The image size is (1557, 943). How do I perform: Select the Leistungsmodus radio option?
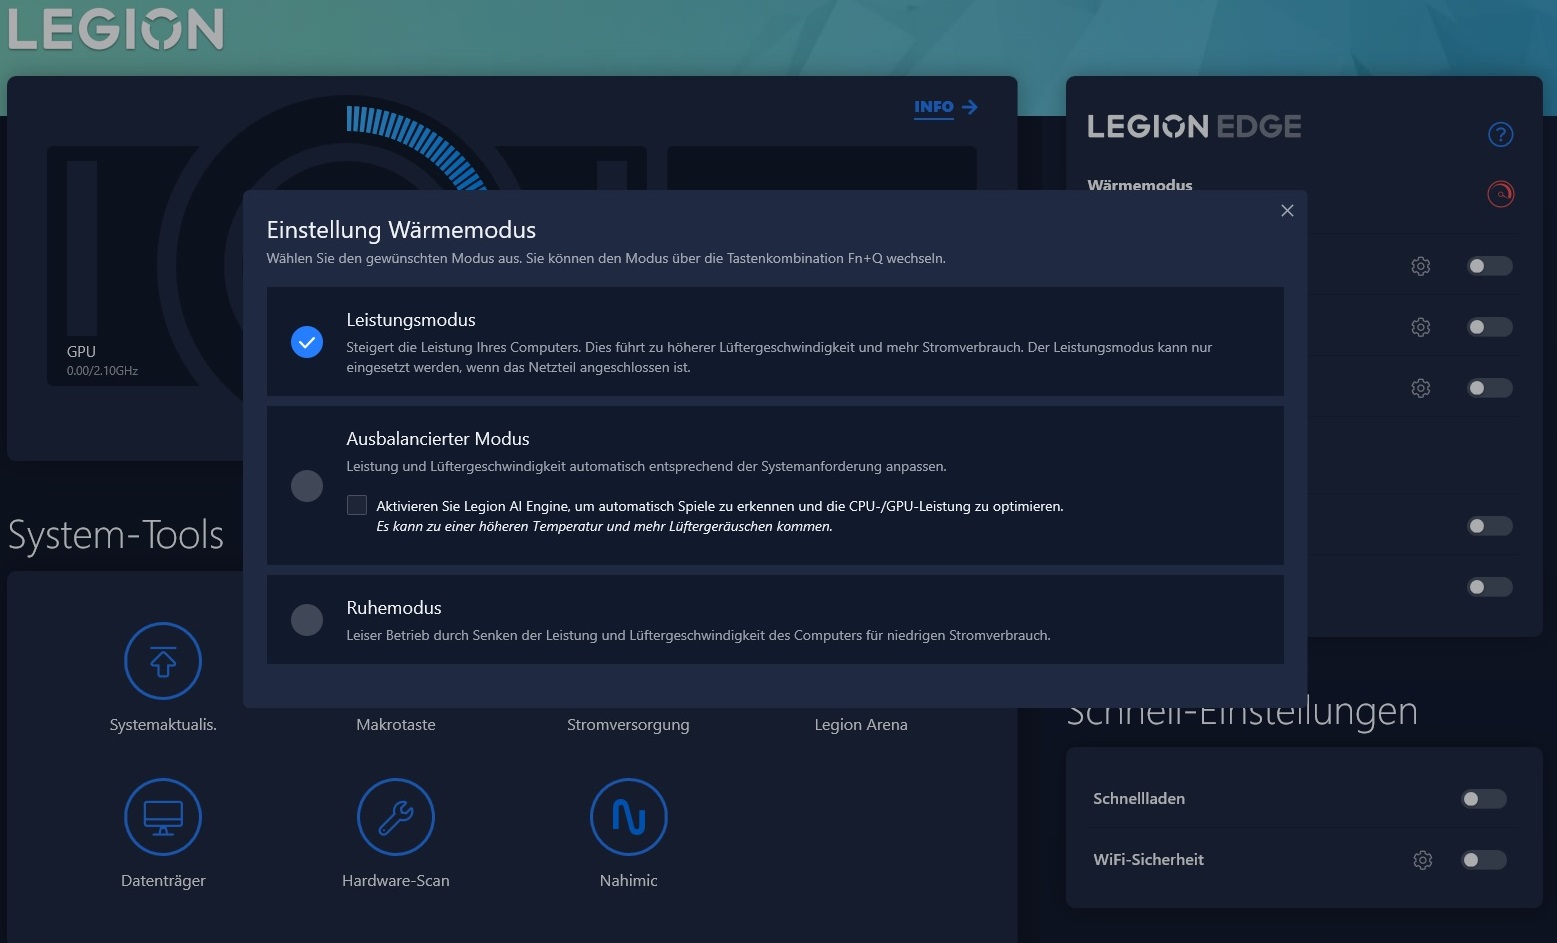click(307, 342)
